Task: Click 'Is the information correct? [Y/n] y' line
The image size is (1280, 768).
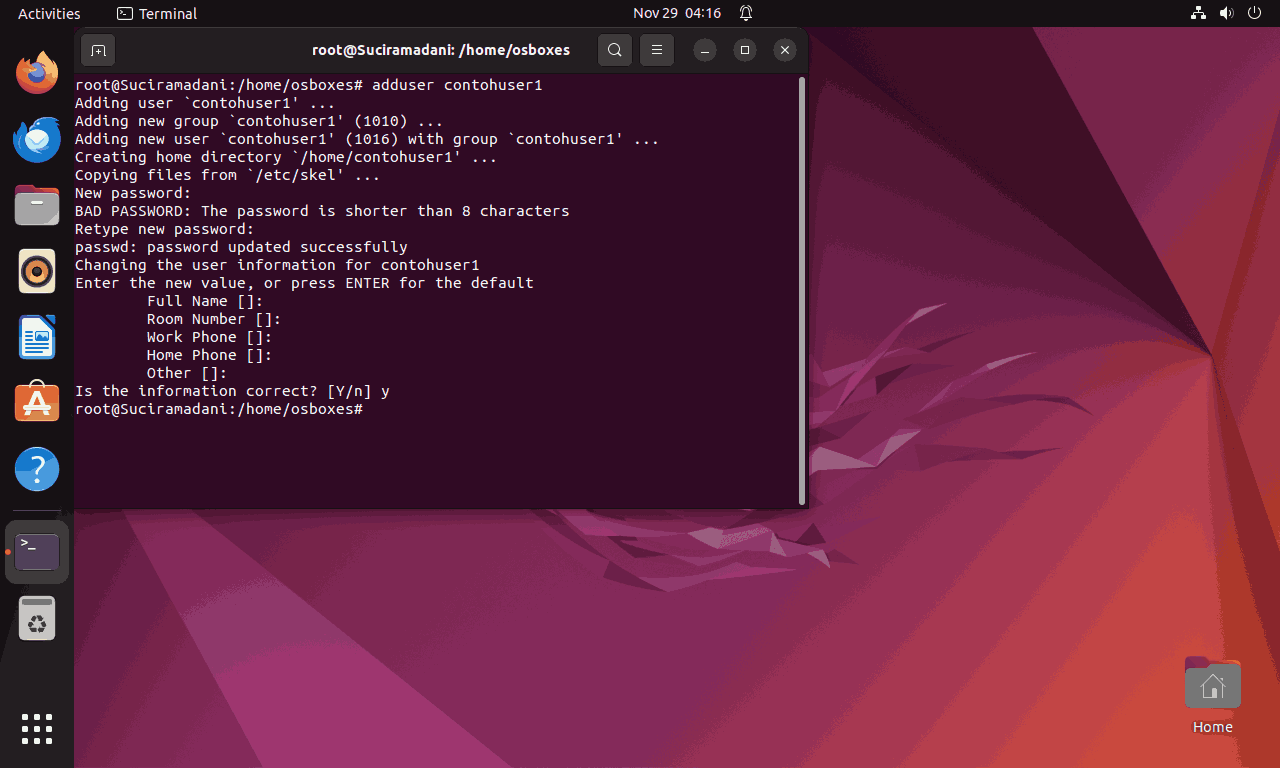Action: (x=232, y=391)
